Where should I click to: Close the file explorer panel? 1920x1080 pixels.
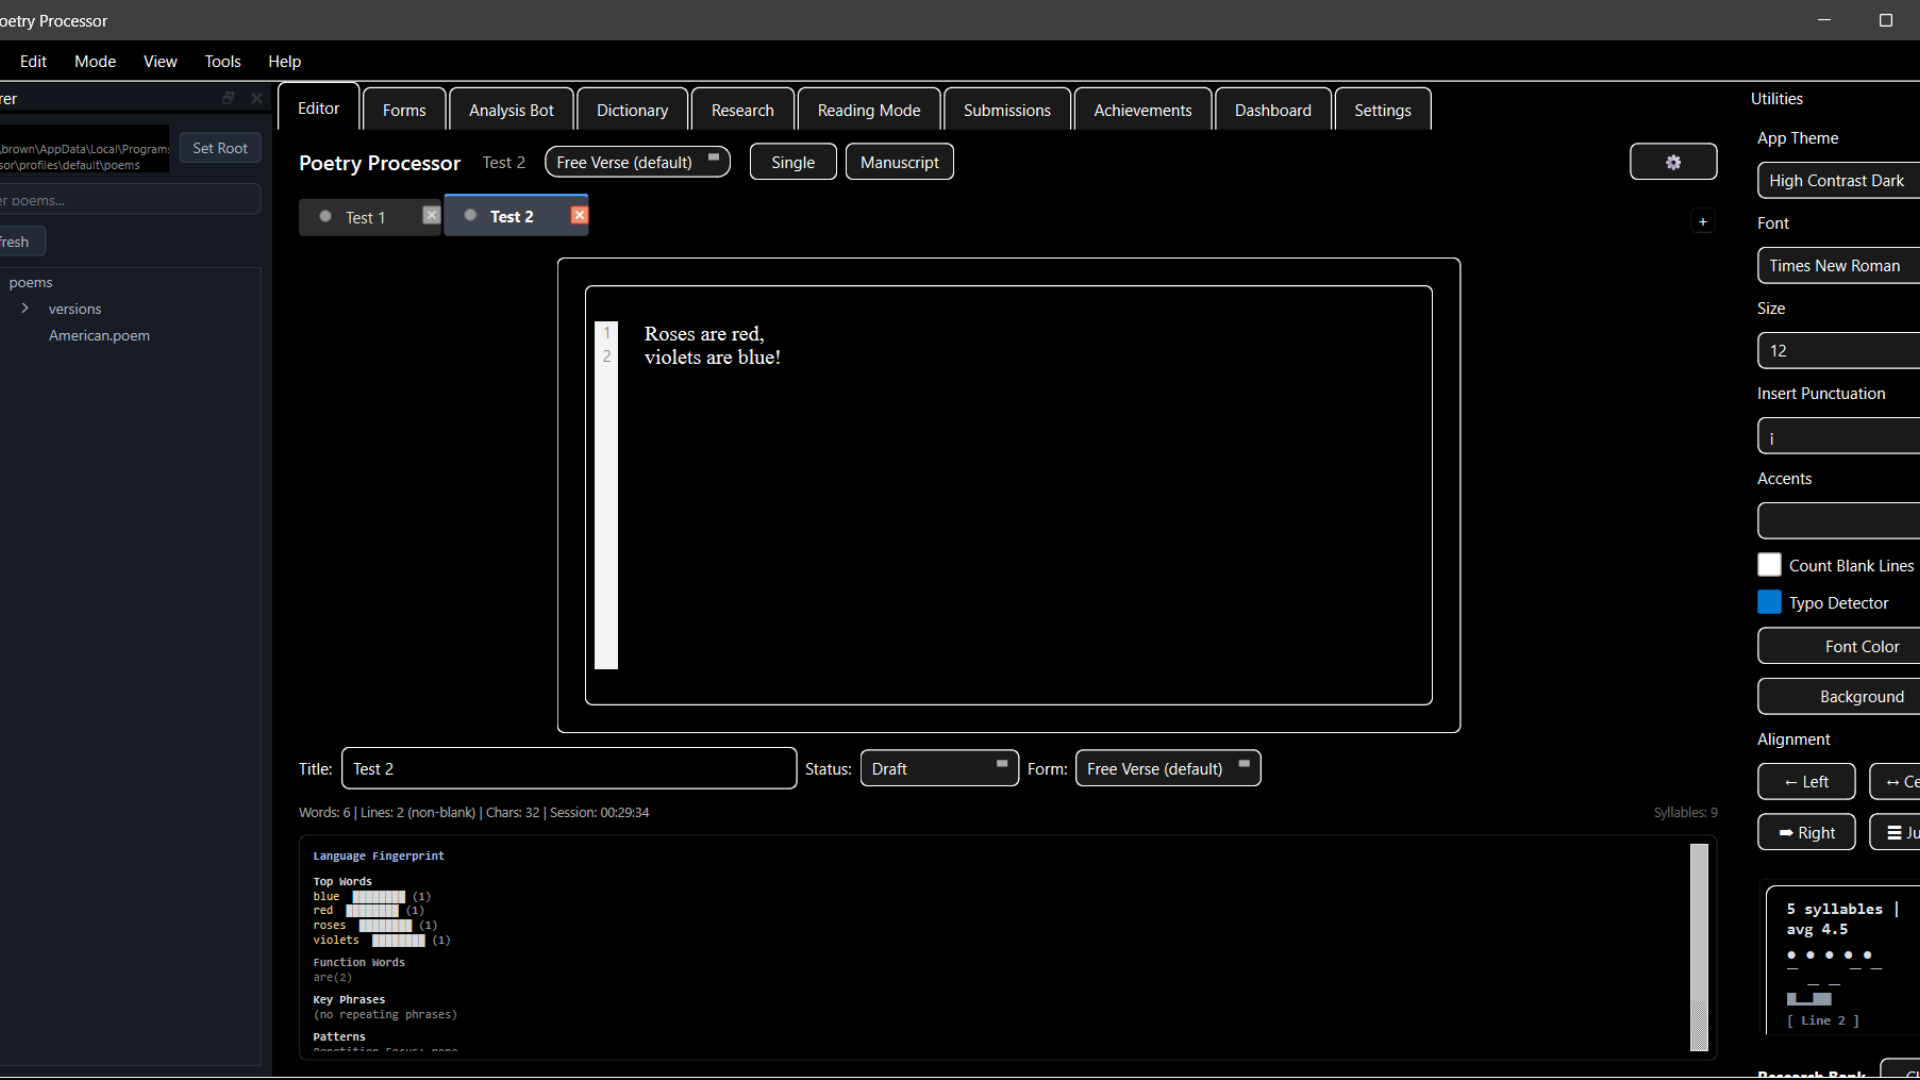tap(256, 97)
